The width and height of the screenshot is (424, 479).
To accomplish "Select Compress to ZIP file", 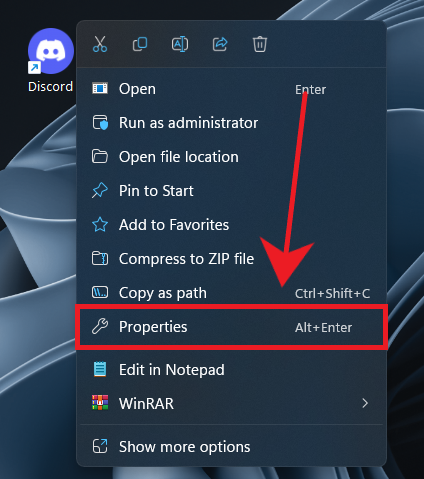I will [231, 259].
